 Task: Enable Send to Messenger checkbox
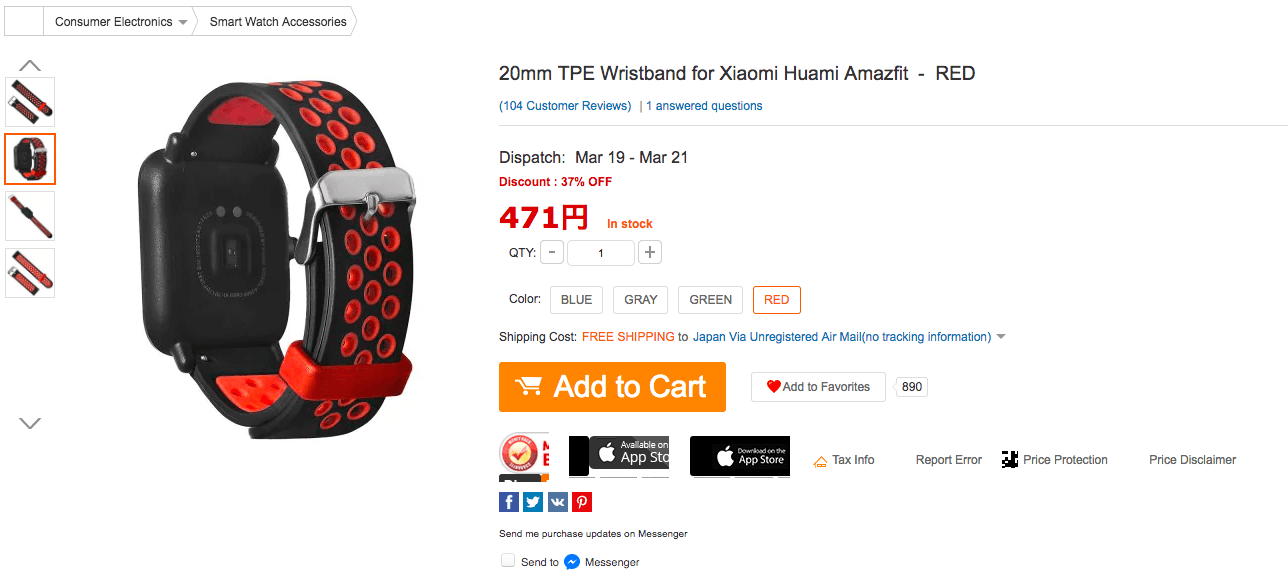[508, 561]
